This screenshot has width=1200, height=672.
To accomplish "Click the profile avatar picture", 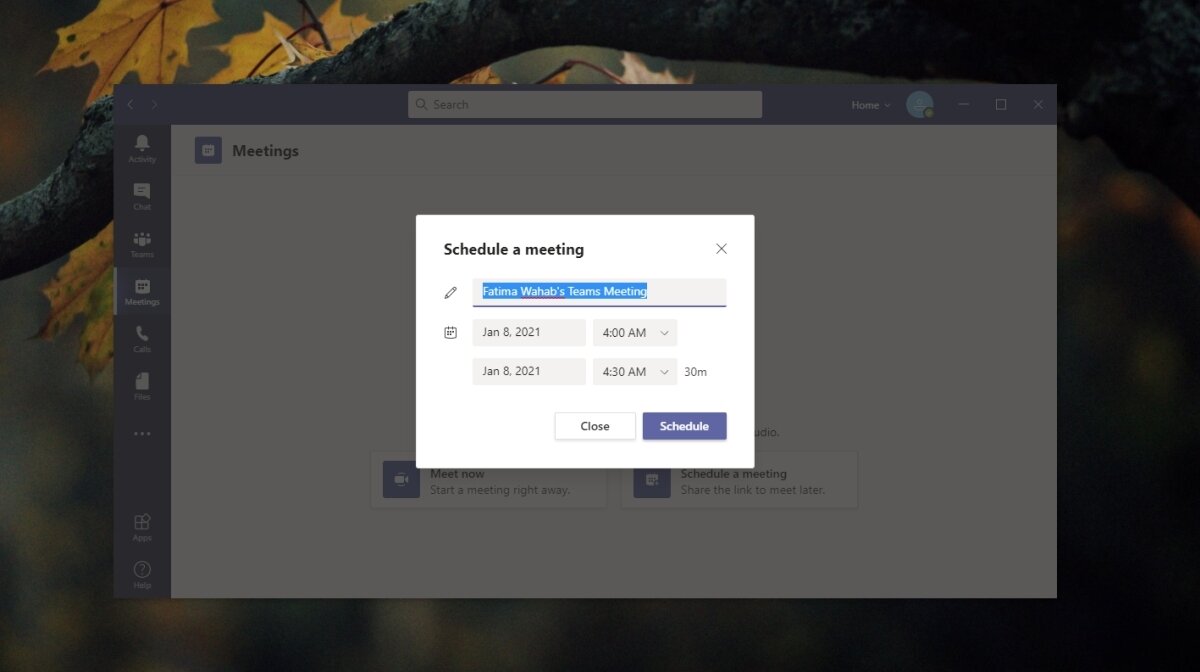I will pos(920,104).
